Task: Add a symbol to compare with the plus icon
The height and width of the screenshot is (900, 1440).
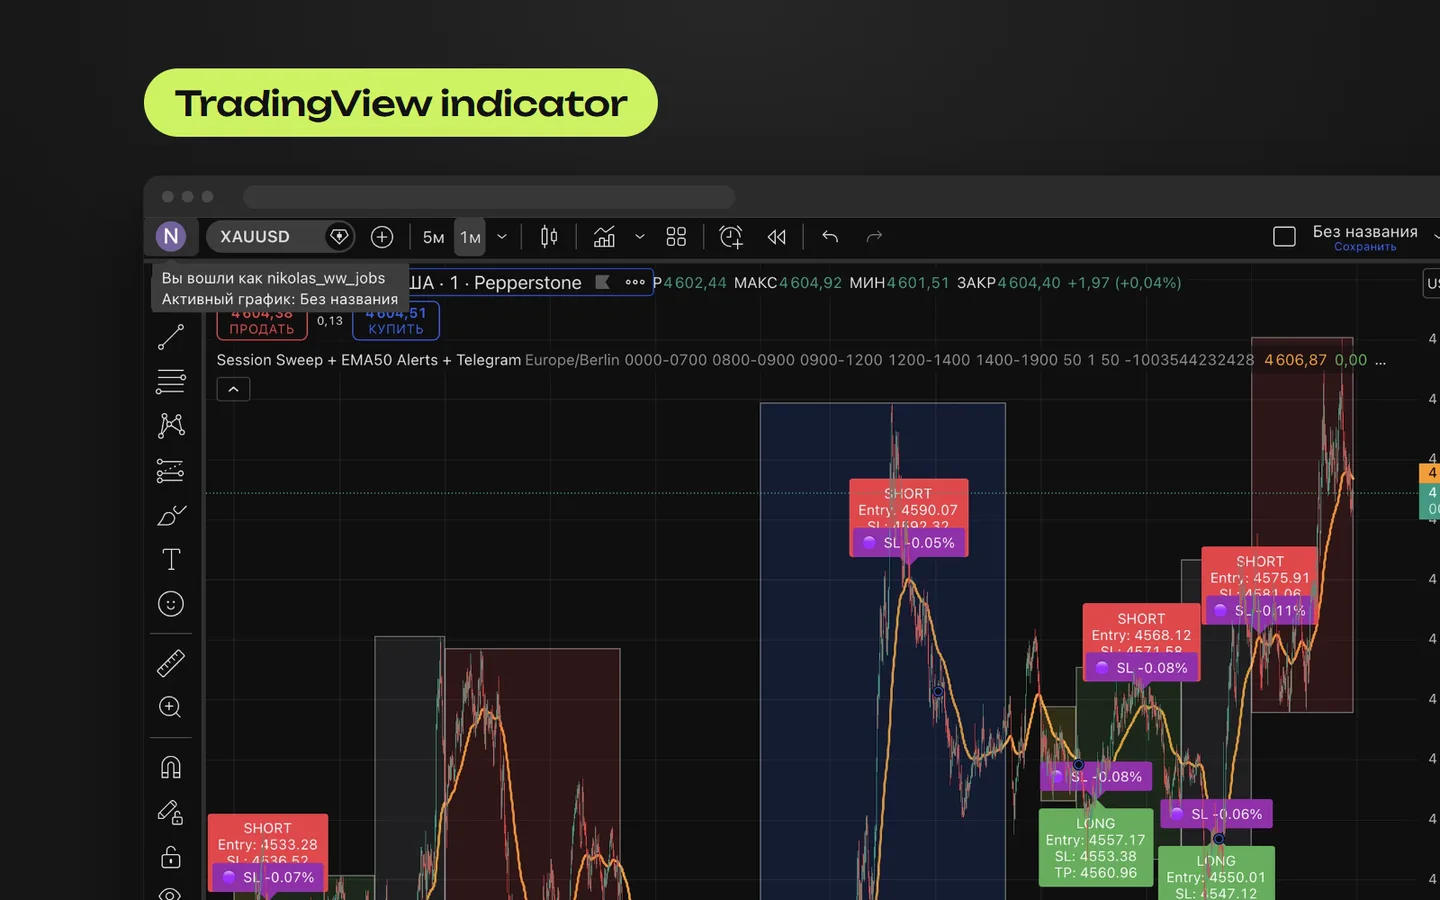Action: click(382, 237)
